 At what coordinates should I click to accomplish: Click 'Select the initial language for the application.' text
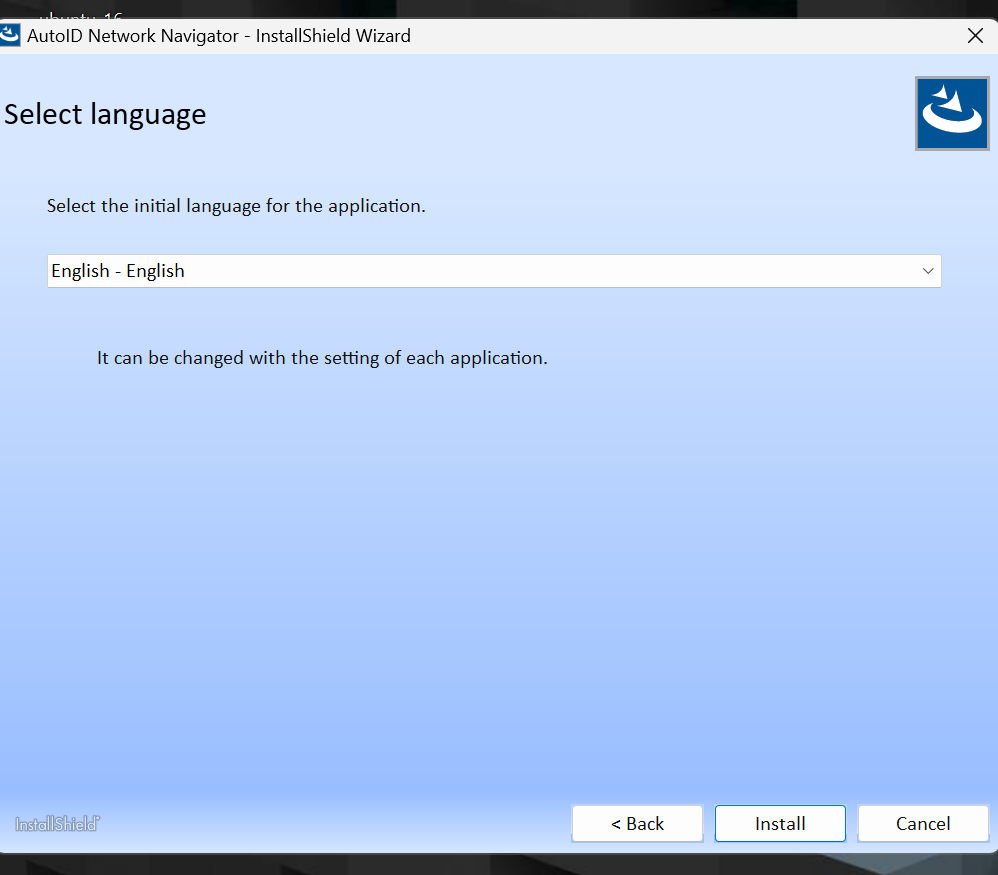tap(236, 206)
